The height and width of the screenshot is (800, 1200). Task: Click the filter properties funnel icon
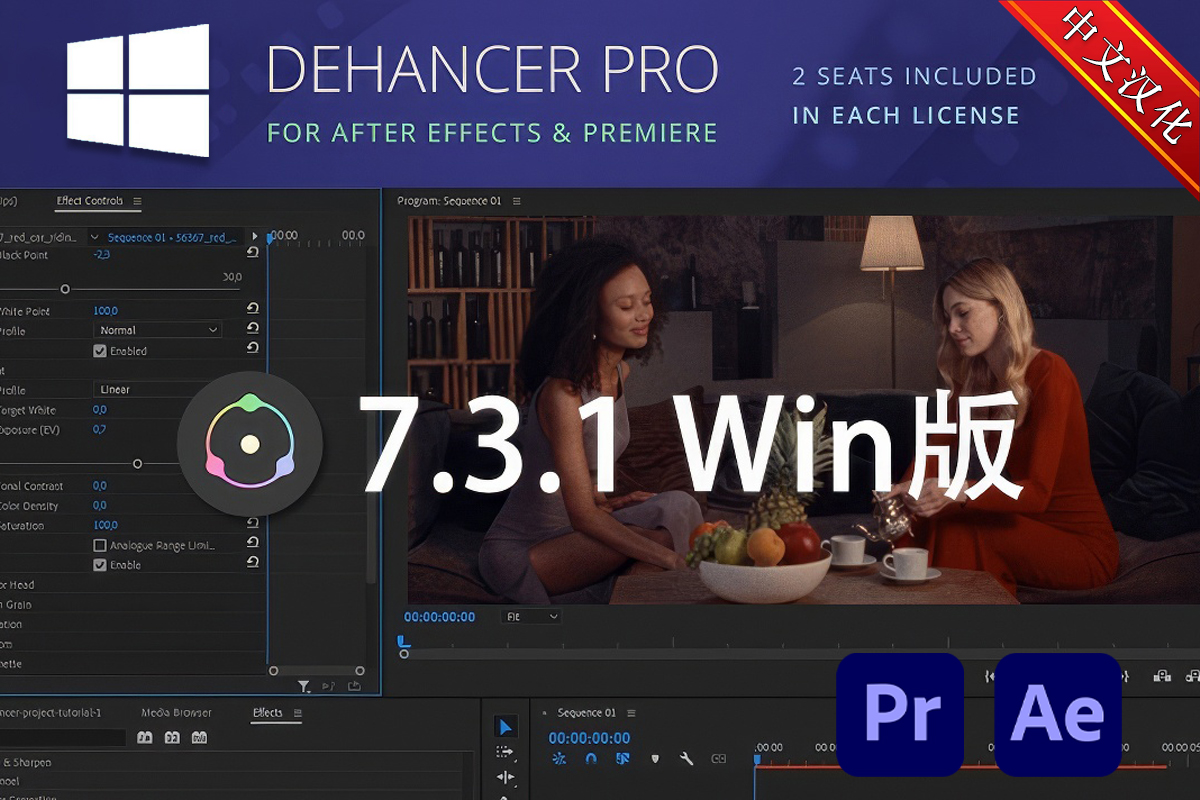304,686
